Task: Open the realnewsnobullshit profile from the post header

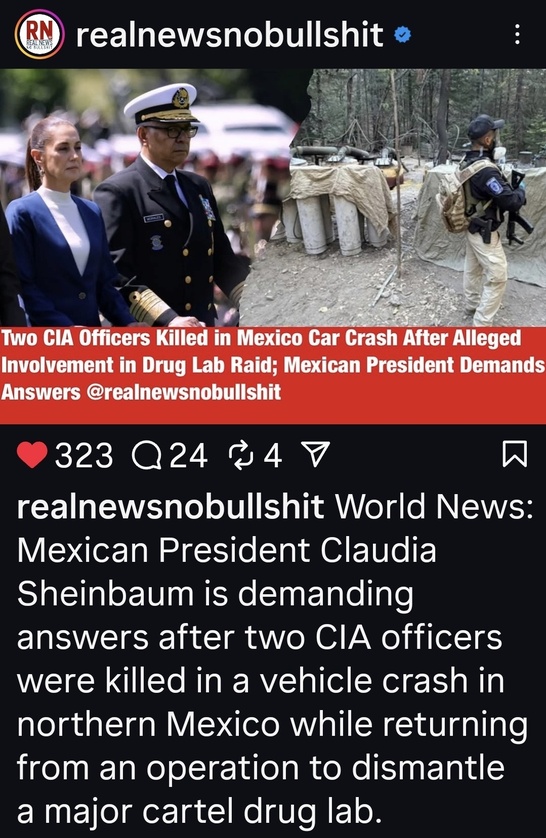Action: pos(229,35)
